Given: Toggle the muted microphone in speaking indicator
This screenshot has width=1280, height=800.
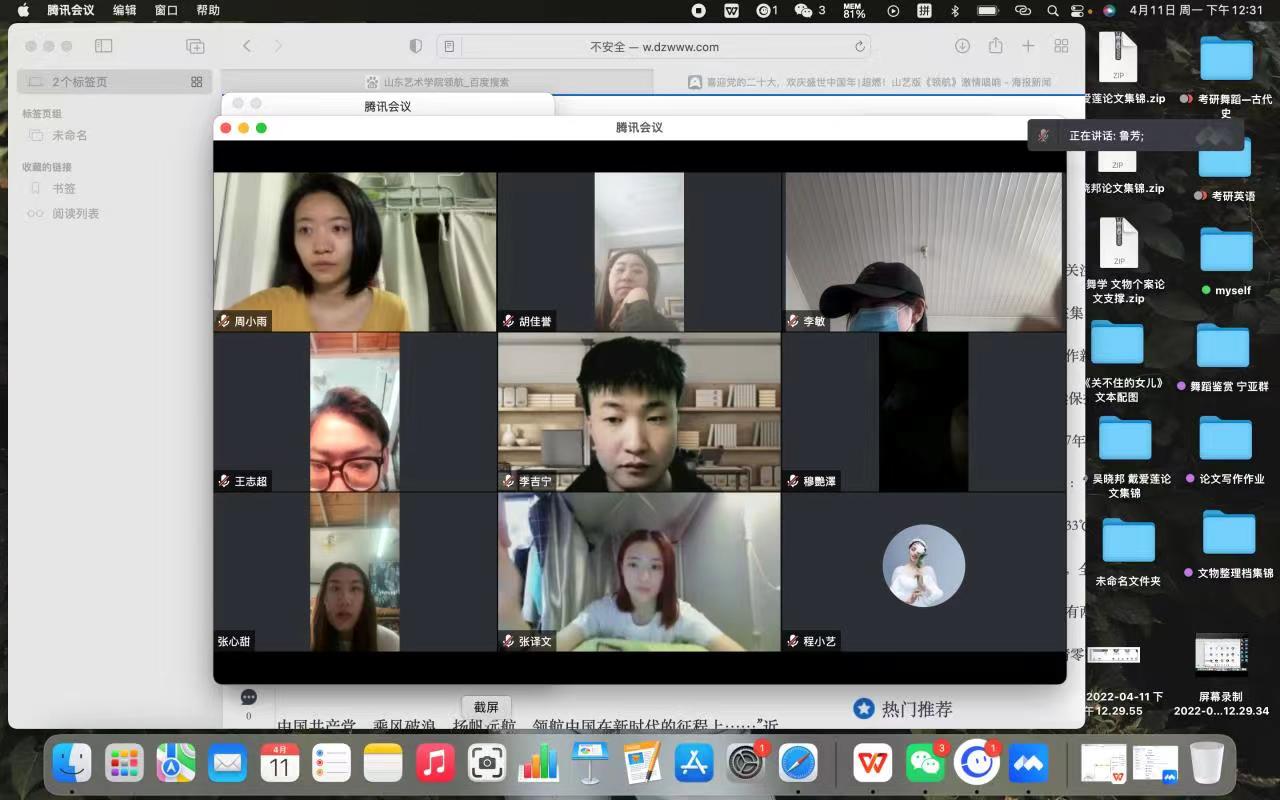Looking at the screenshot, I should [x=1044, y=135].
